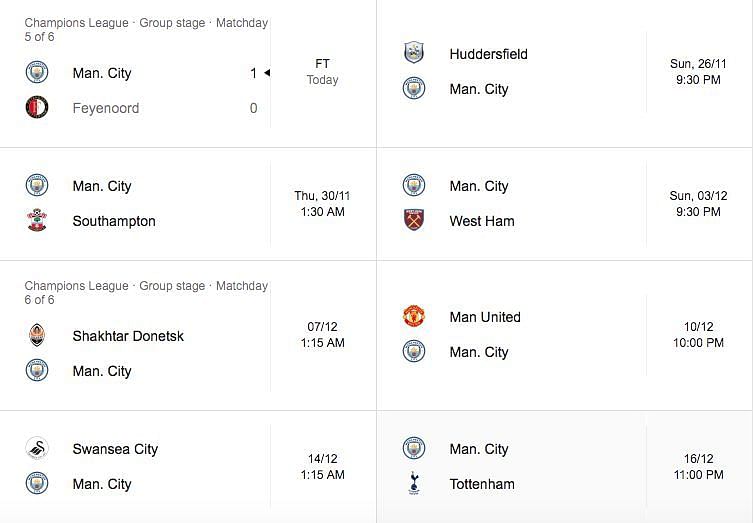Select the Shakhtar Donetsk team name
The image size is (753, 523).
(128, 336)
